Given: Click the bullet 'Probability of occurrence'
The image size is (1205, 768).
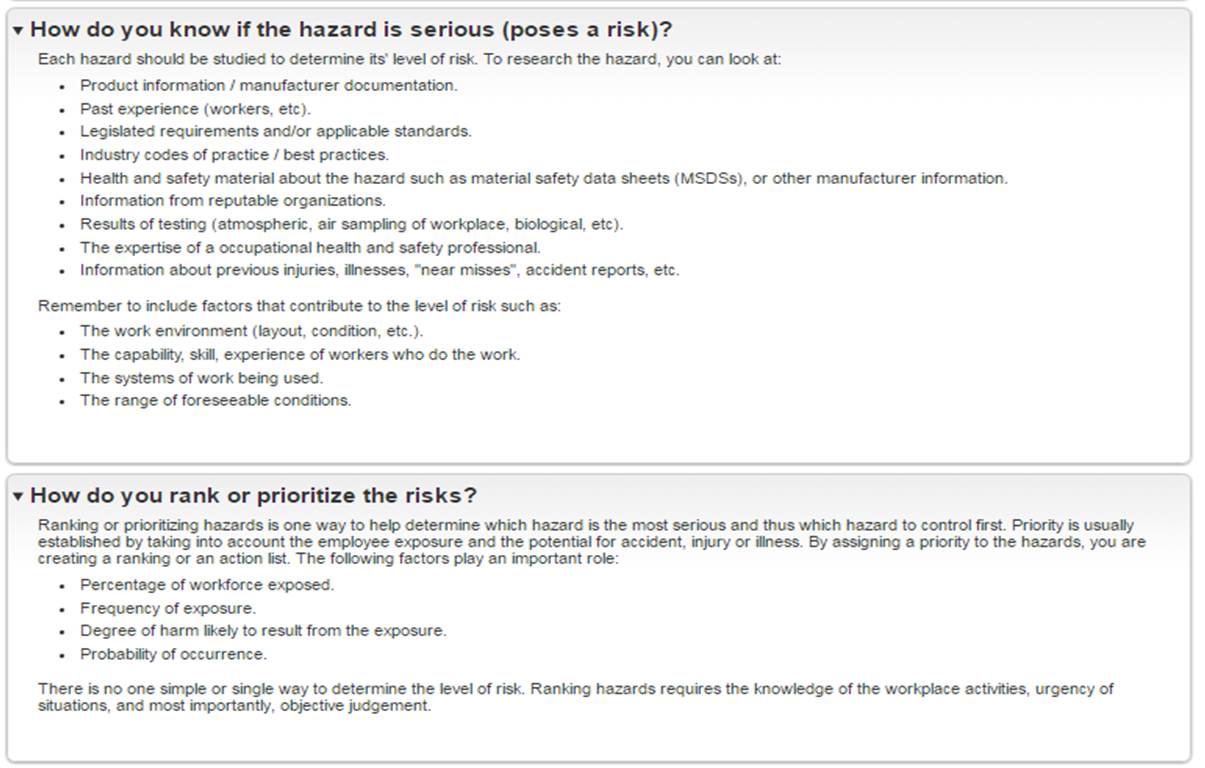Looking at the screenshot, I should coord(182,653).
